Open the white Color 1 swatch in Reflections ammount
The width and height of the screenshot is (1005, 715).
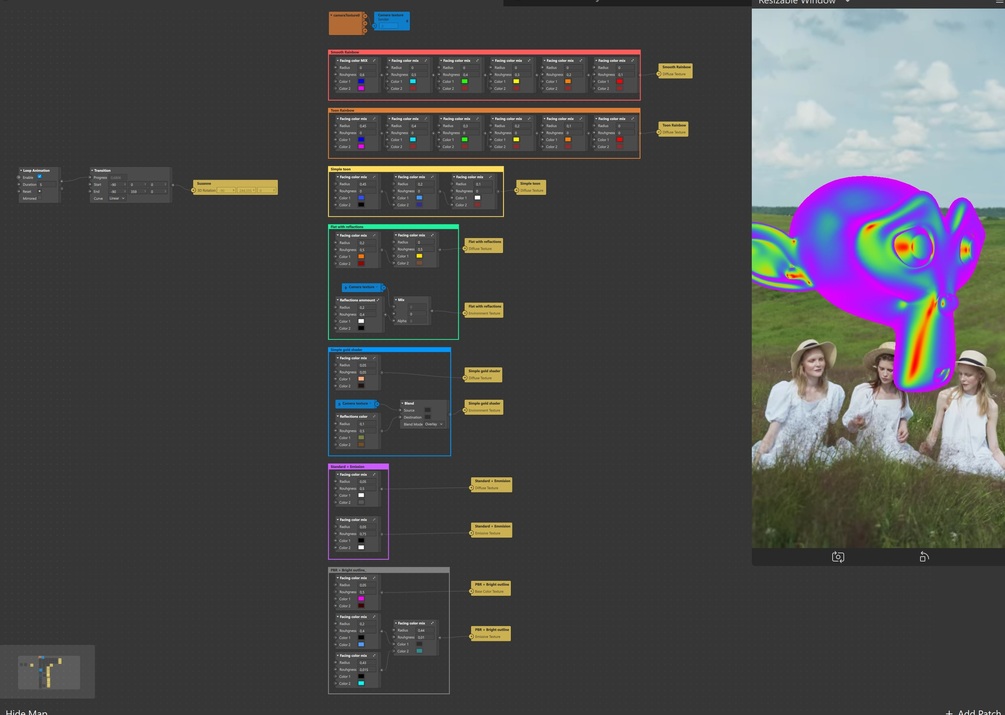(x=361, y=322)
